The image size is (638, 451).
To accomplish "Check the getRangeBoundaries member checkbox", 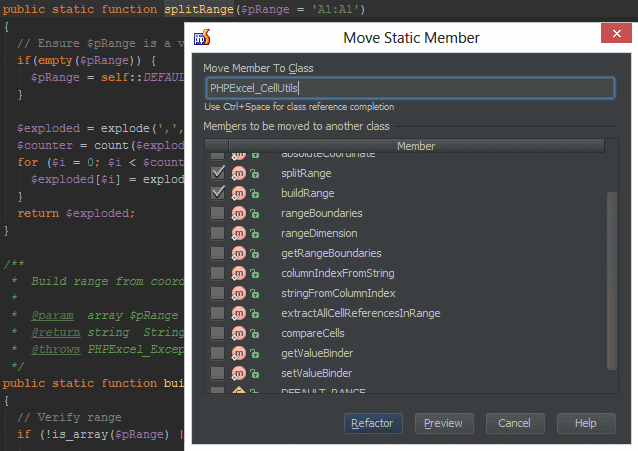I will pyautogui.click(x=218, y=253).
